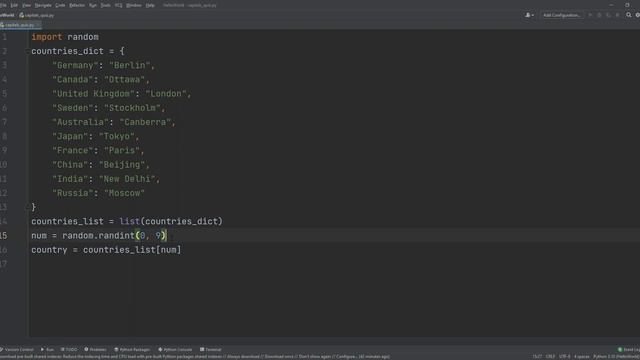The height and width of the screenshot is (360, 640).
Task: Open the Terminal tool window
Action: (211, 349)
